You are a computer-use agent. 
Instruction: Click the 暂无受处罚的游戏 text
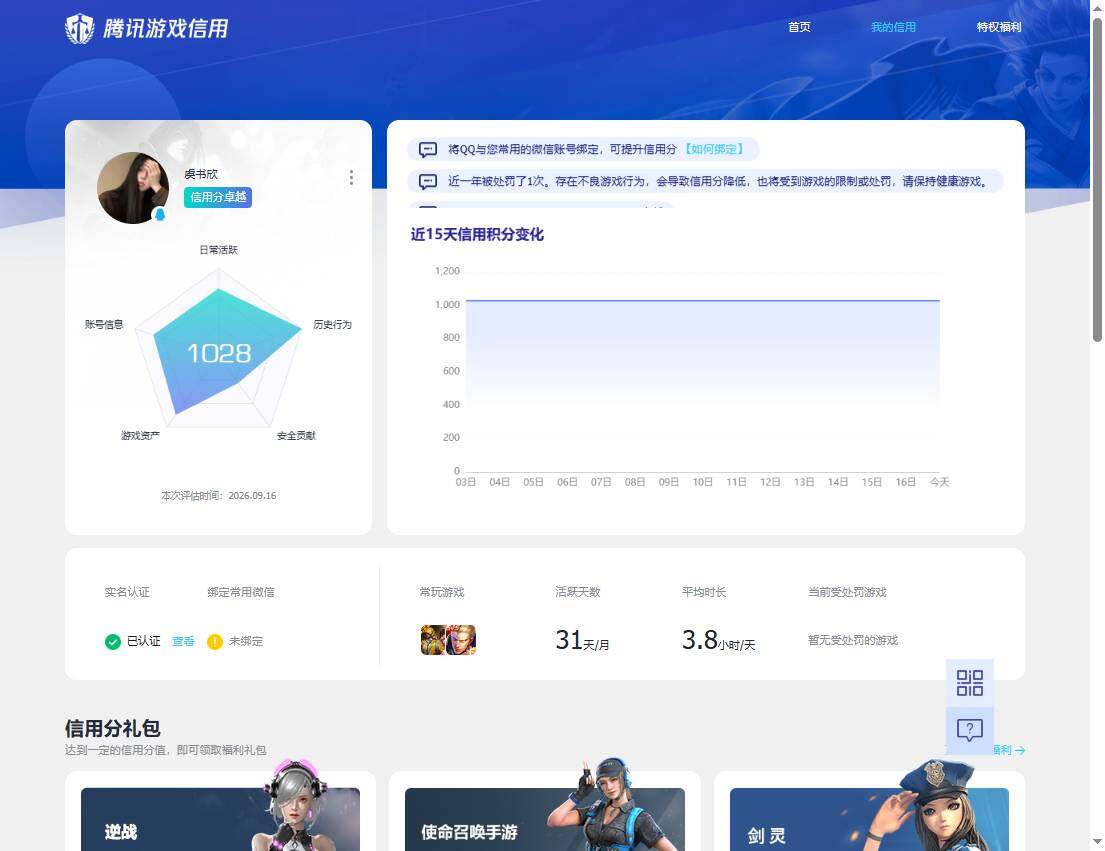point(853,640)
